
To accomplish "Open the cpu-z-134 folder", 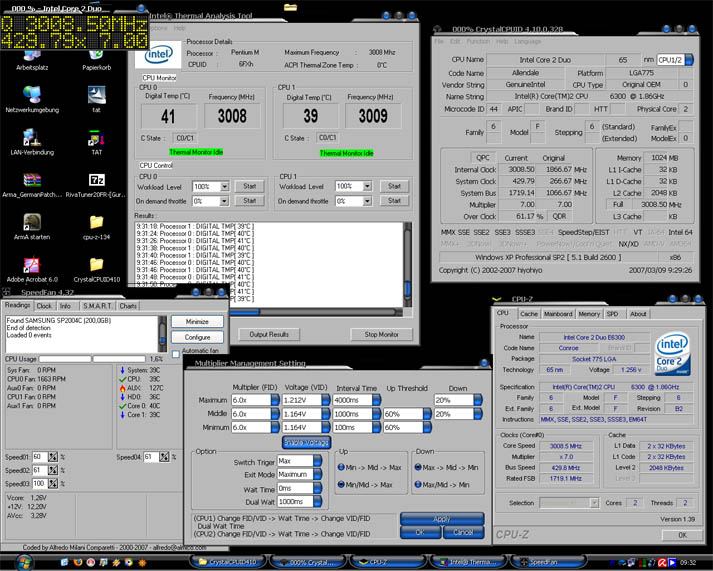I will coord(96,226).
